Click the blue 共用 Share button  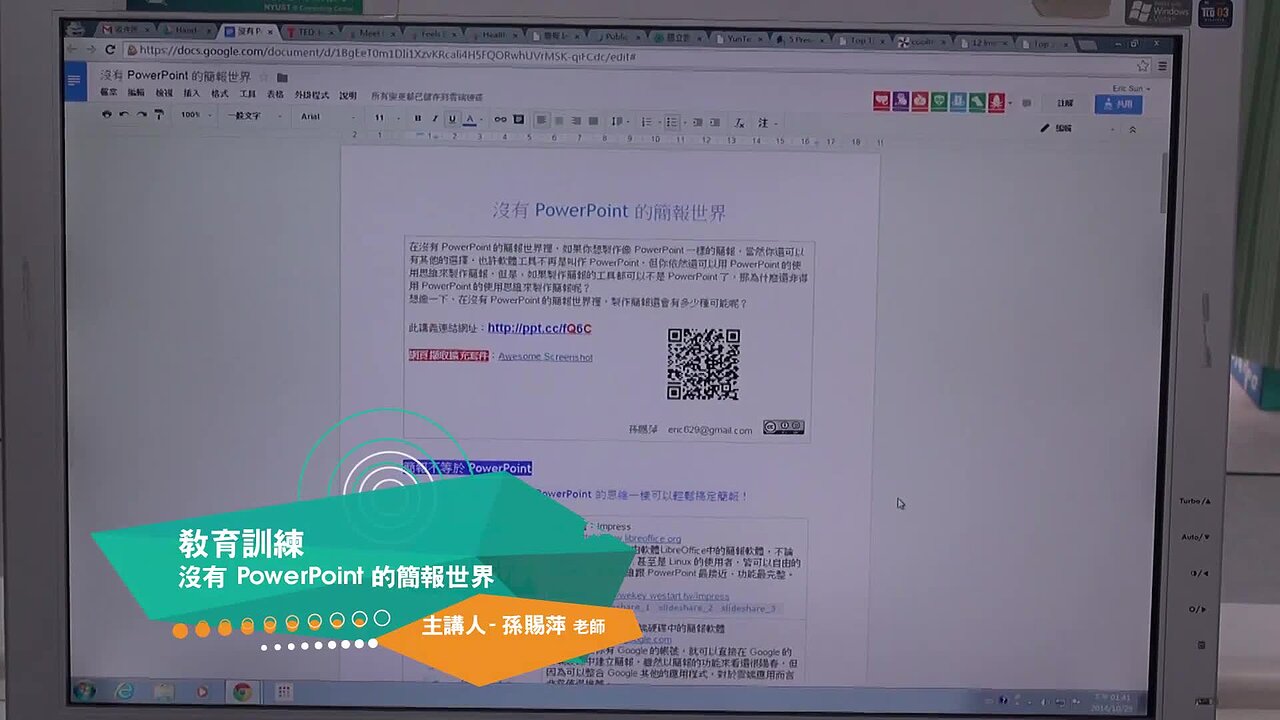(x=1119, y=104)
